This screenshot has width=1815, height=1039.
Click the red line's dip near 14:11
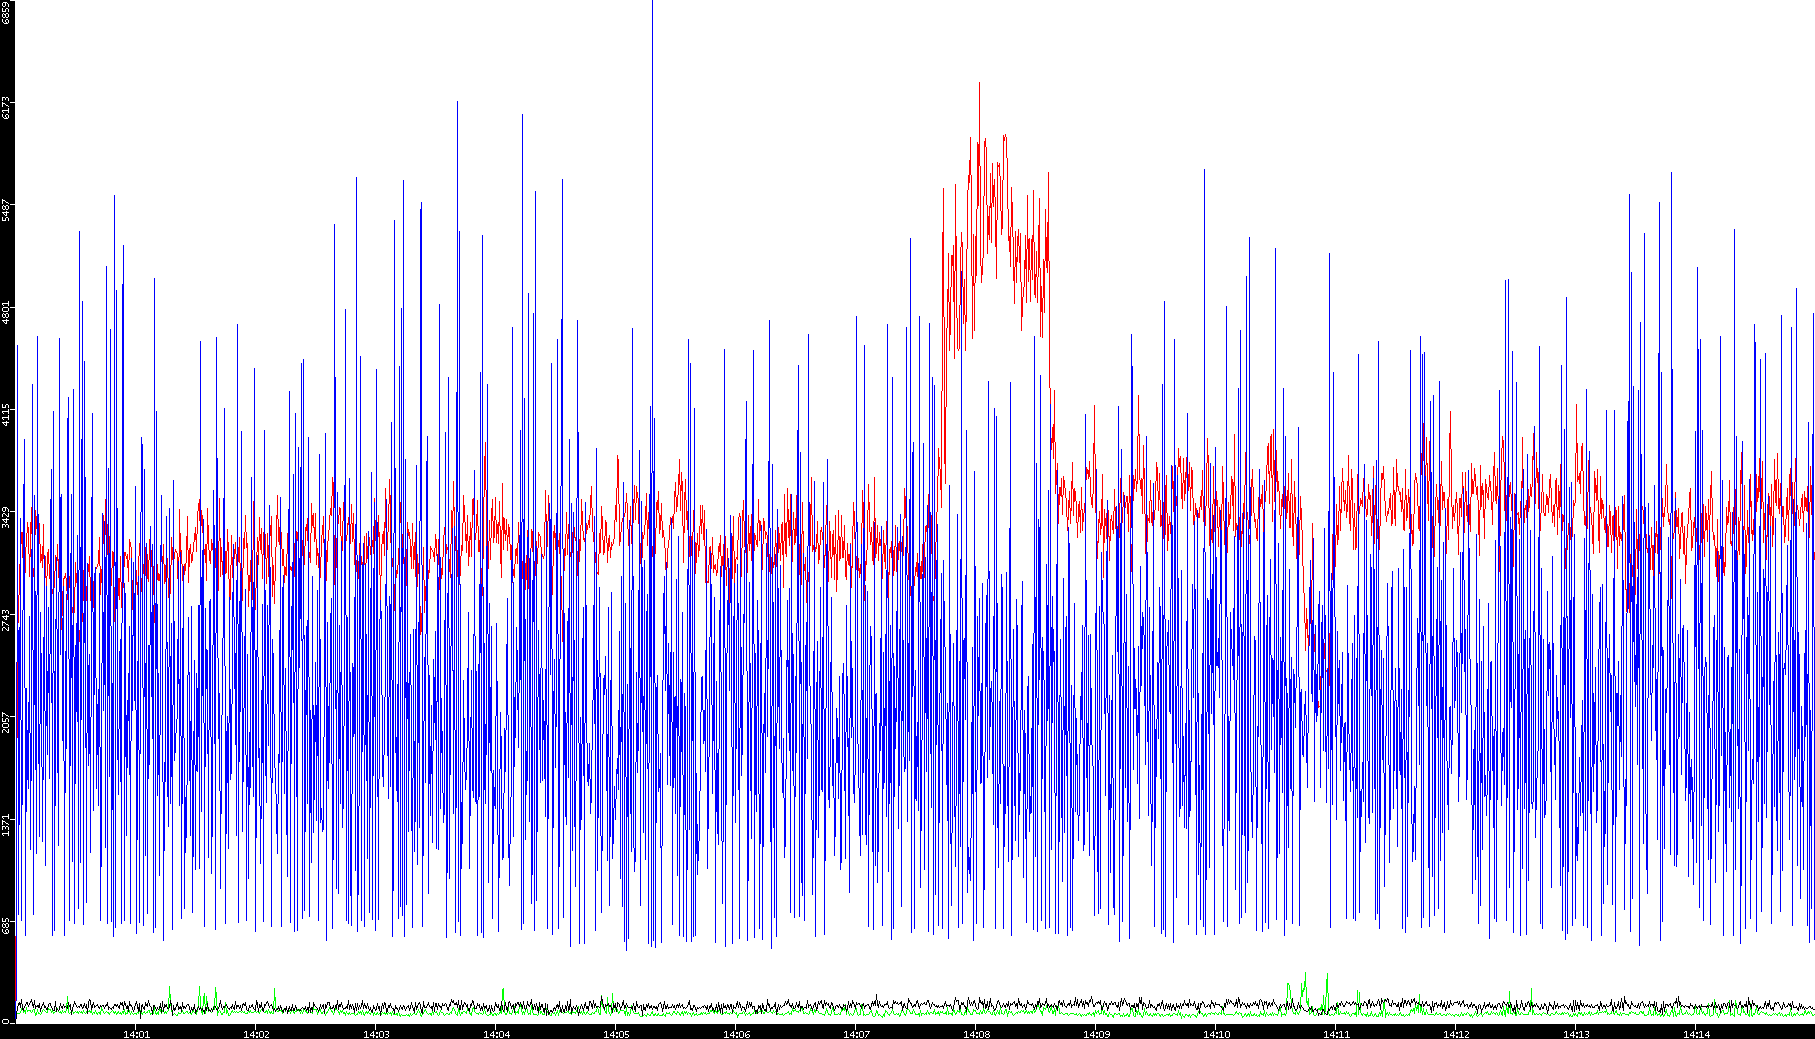tap(1319, 690)
